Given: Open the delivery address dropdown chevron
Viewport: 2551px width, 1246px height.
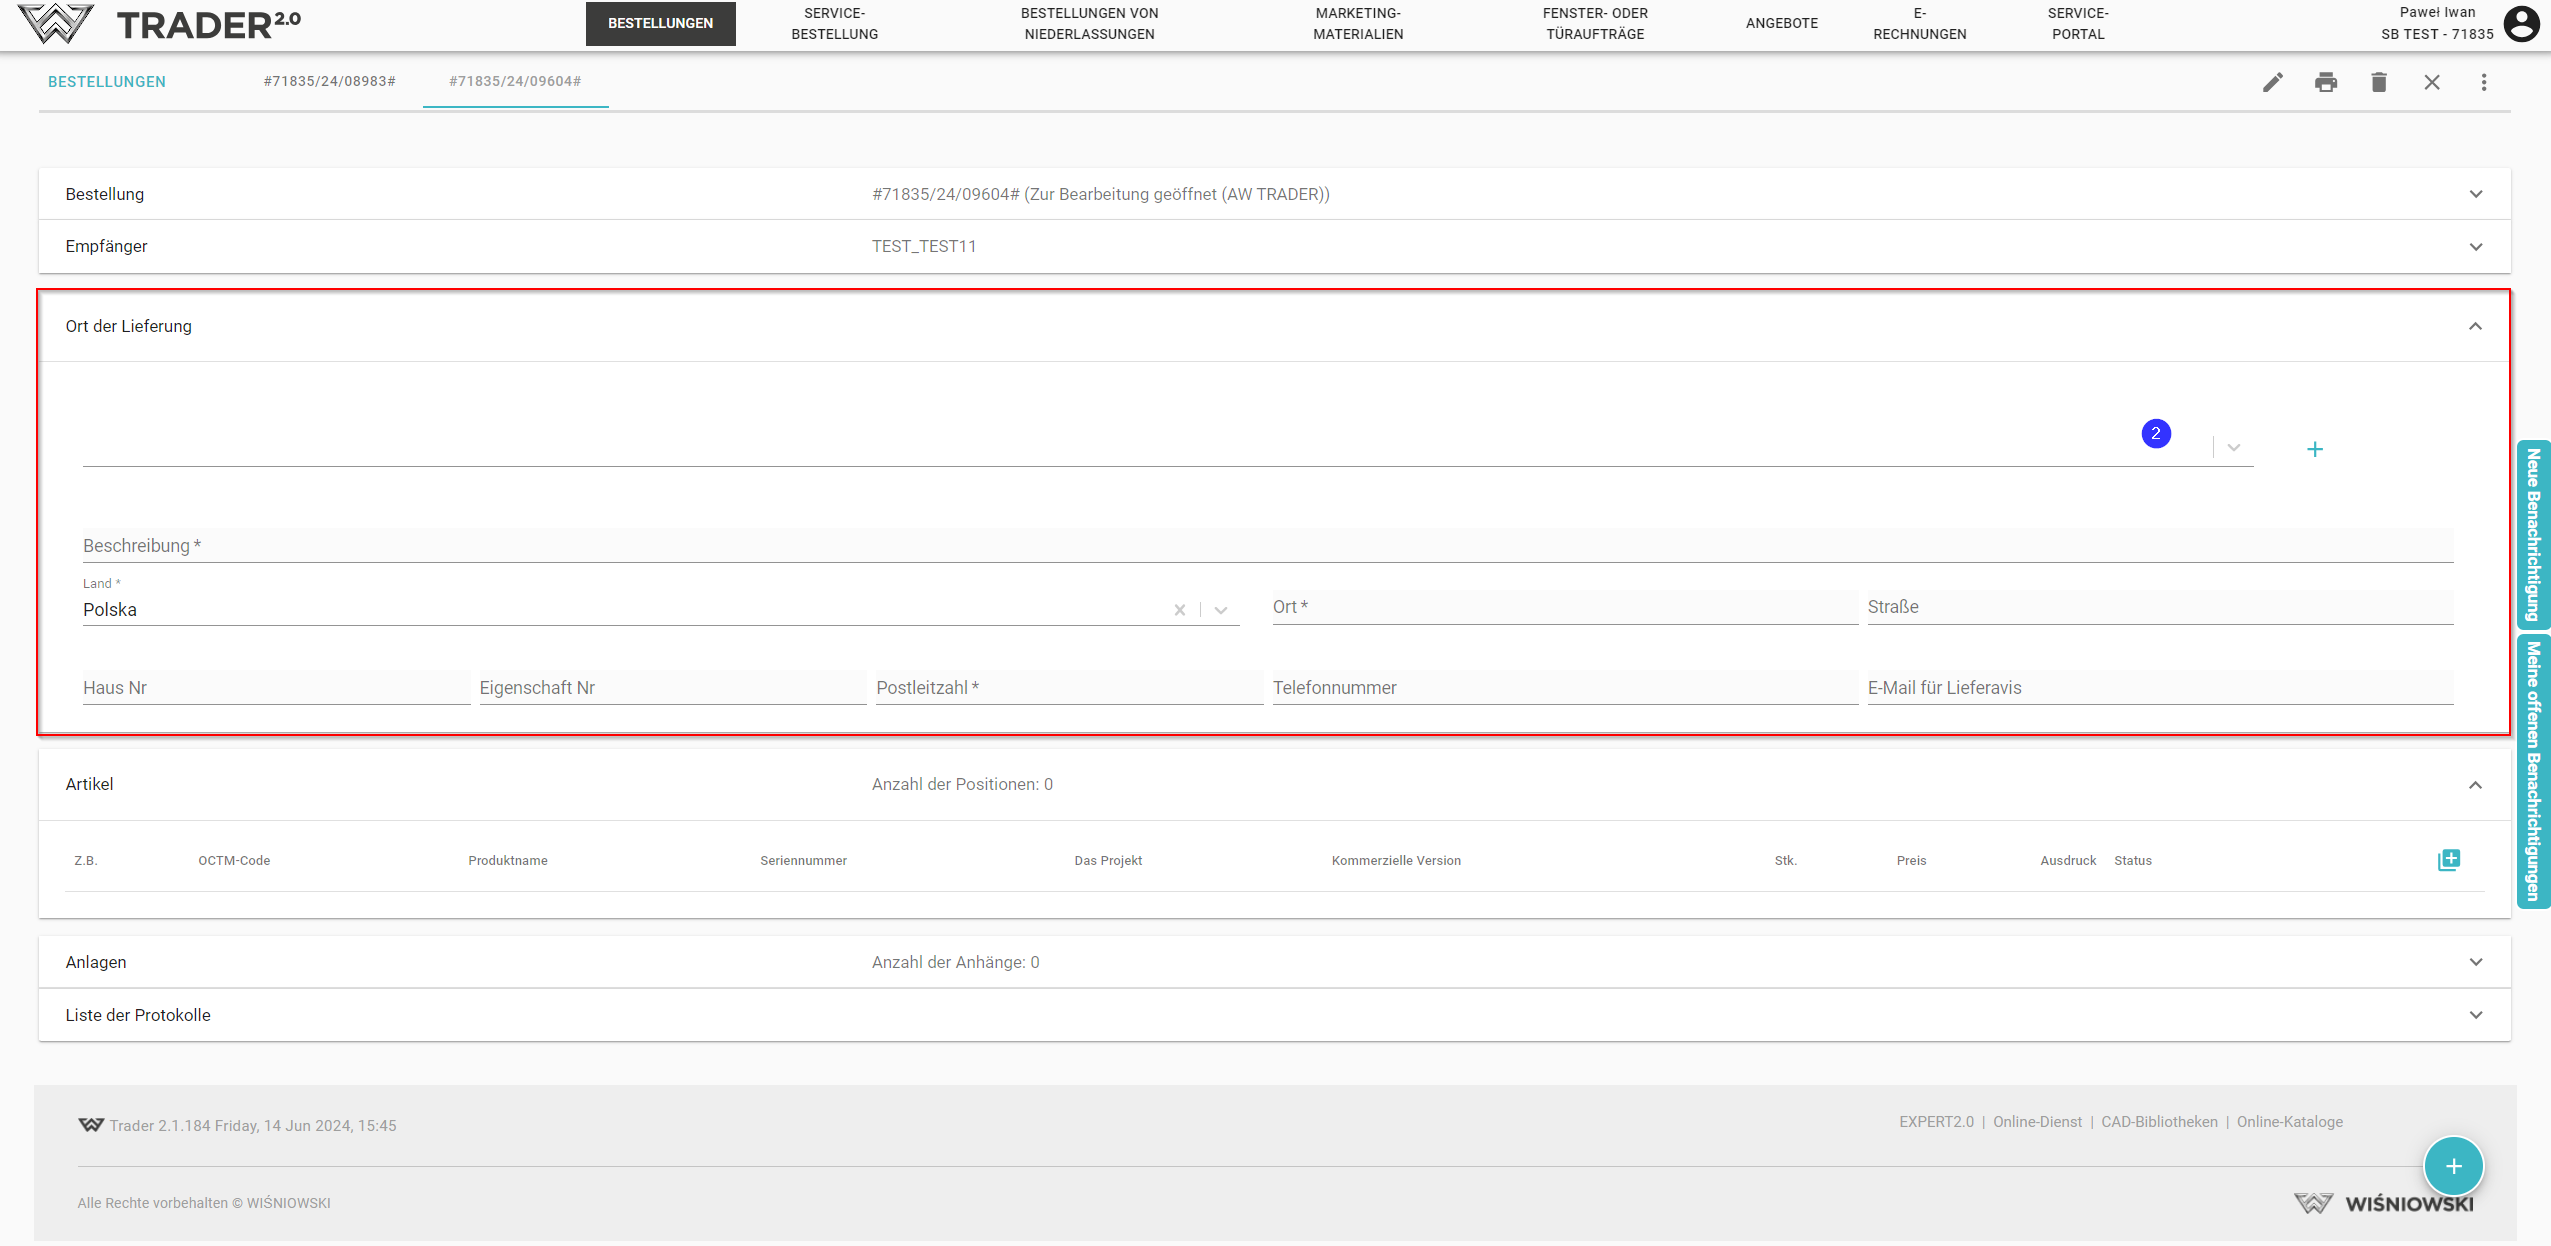Looking at the screenshot, I should pos(2233,447).
